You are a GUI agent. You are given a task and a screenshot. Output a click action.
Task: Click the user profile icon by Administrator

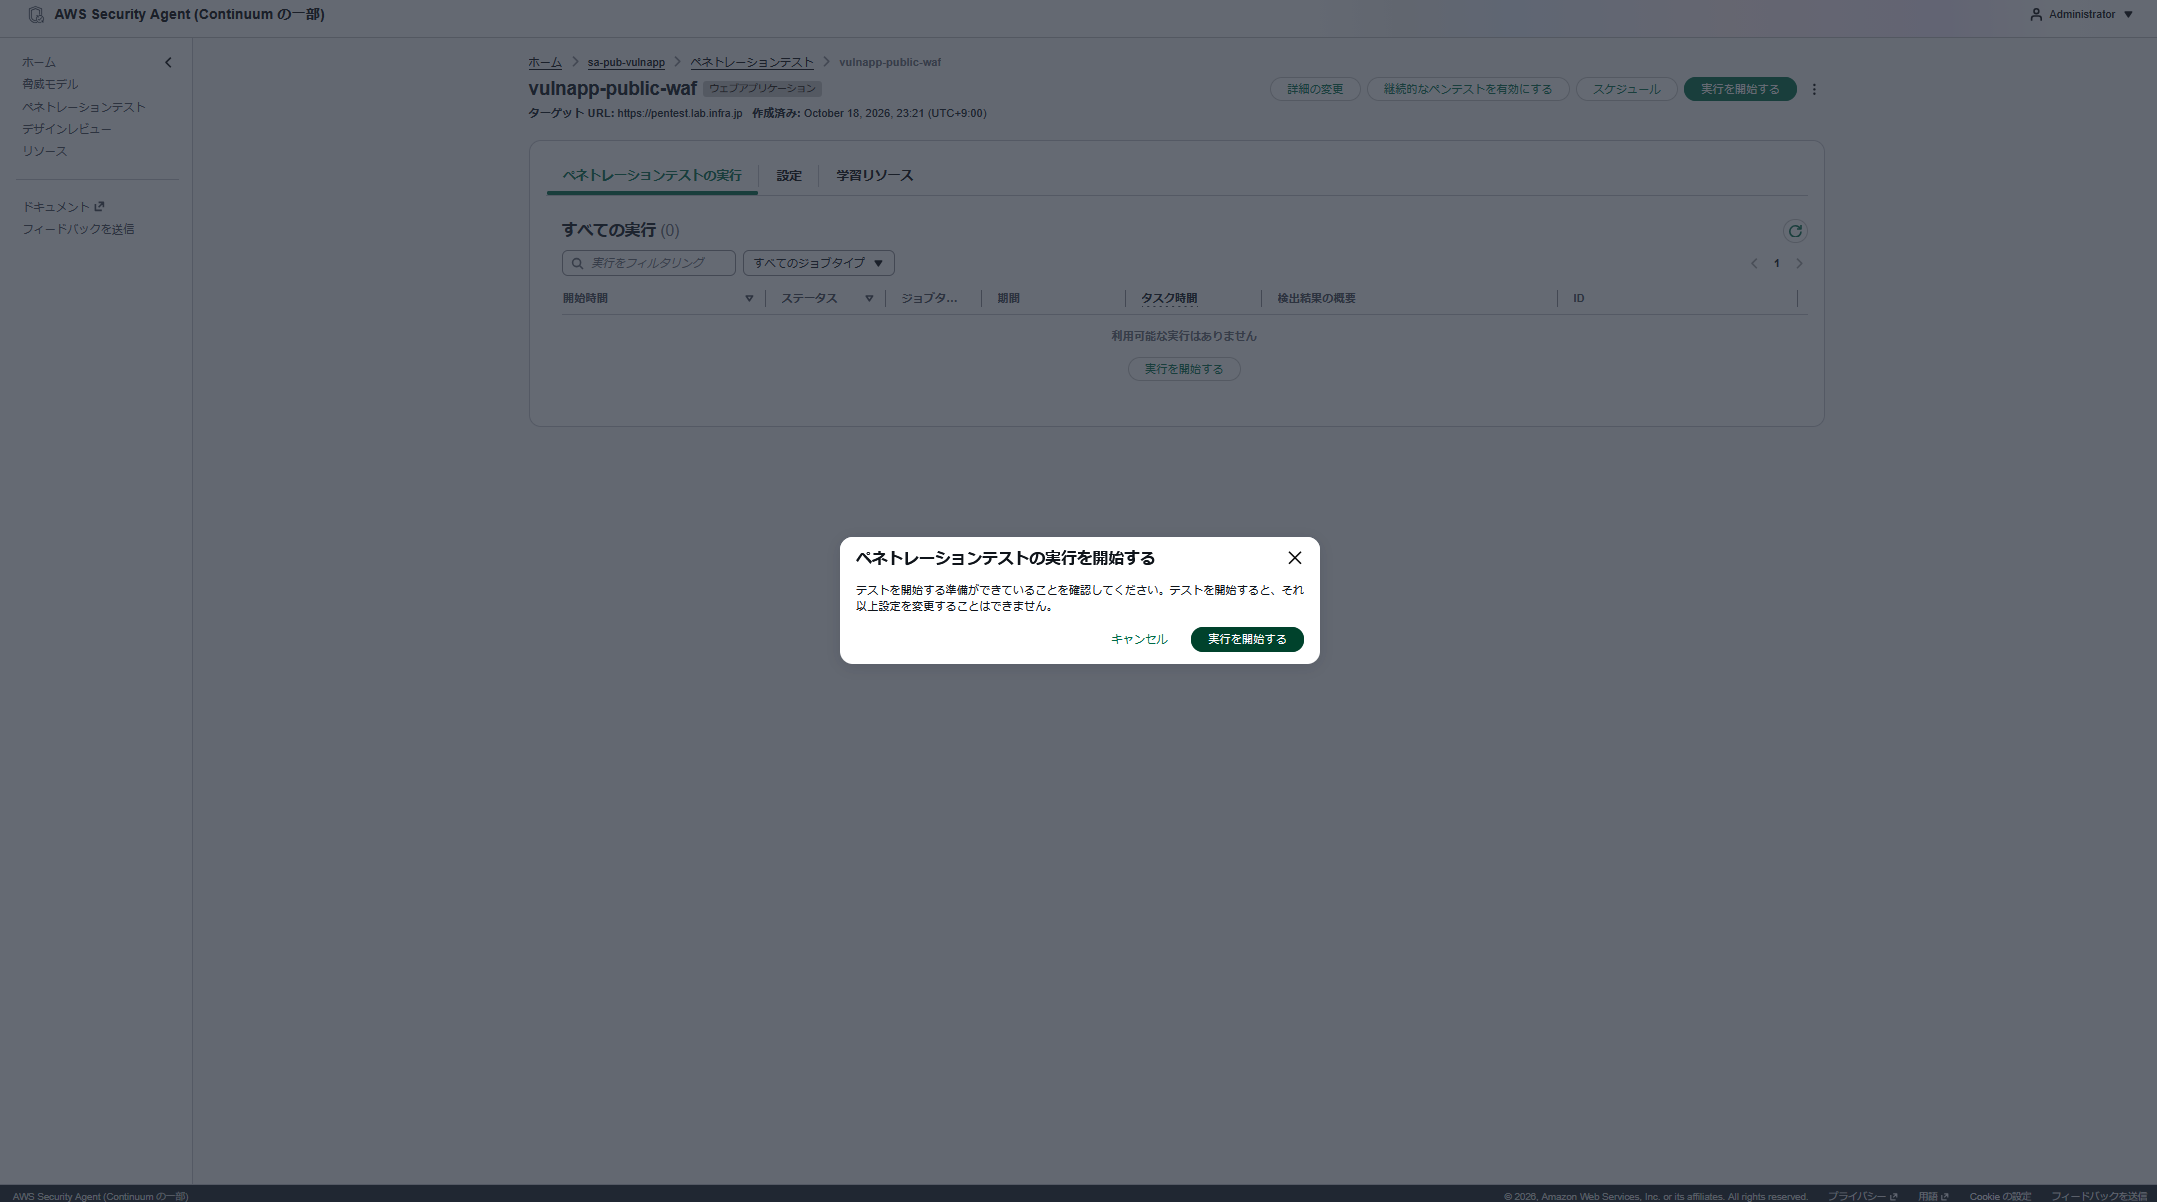(x=2036, y=14)
